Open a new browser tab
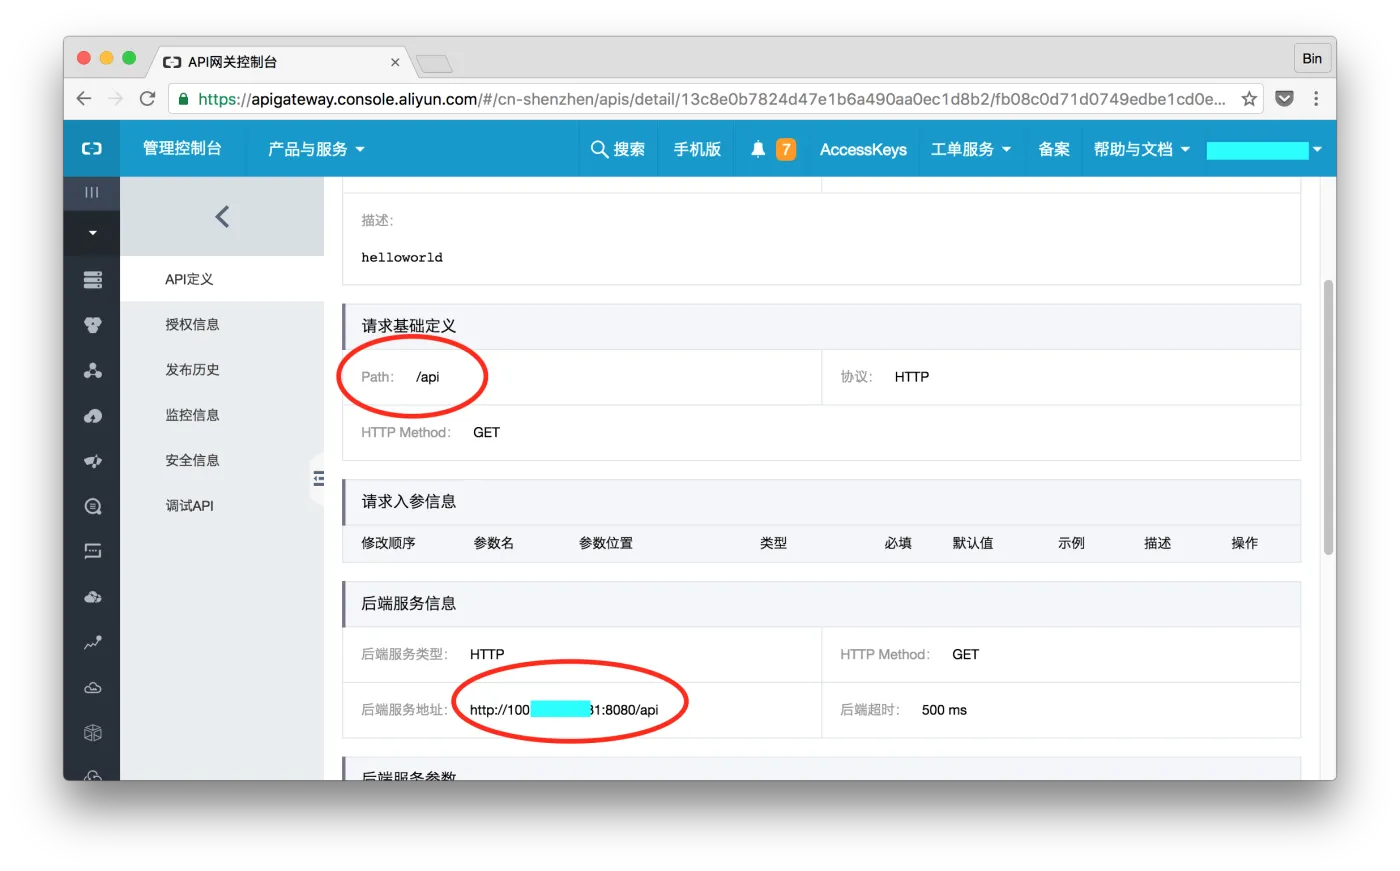The image size is (1400, 871). (434, 64)
